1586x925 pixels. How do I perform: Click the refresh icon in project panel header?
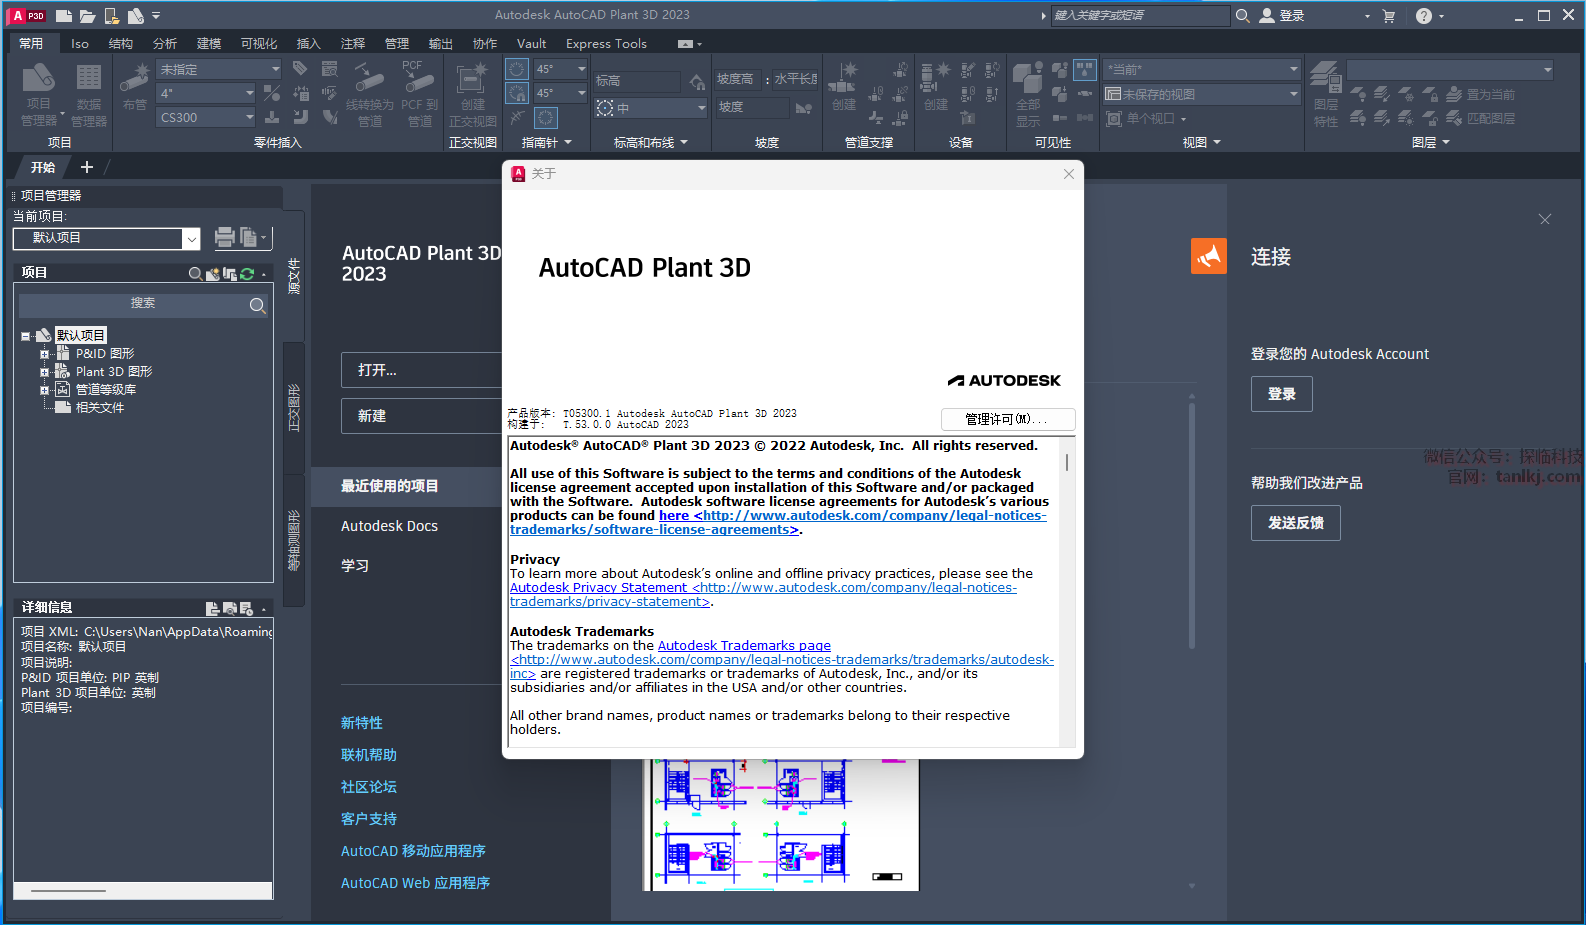[x=247, y=273]
